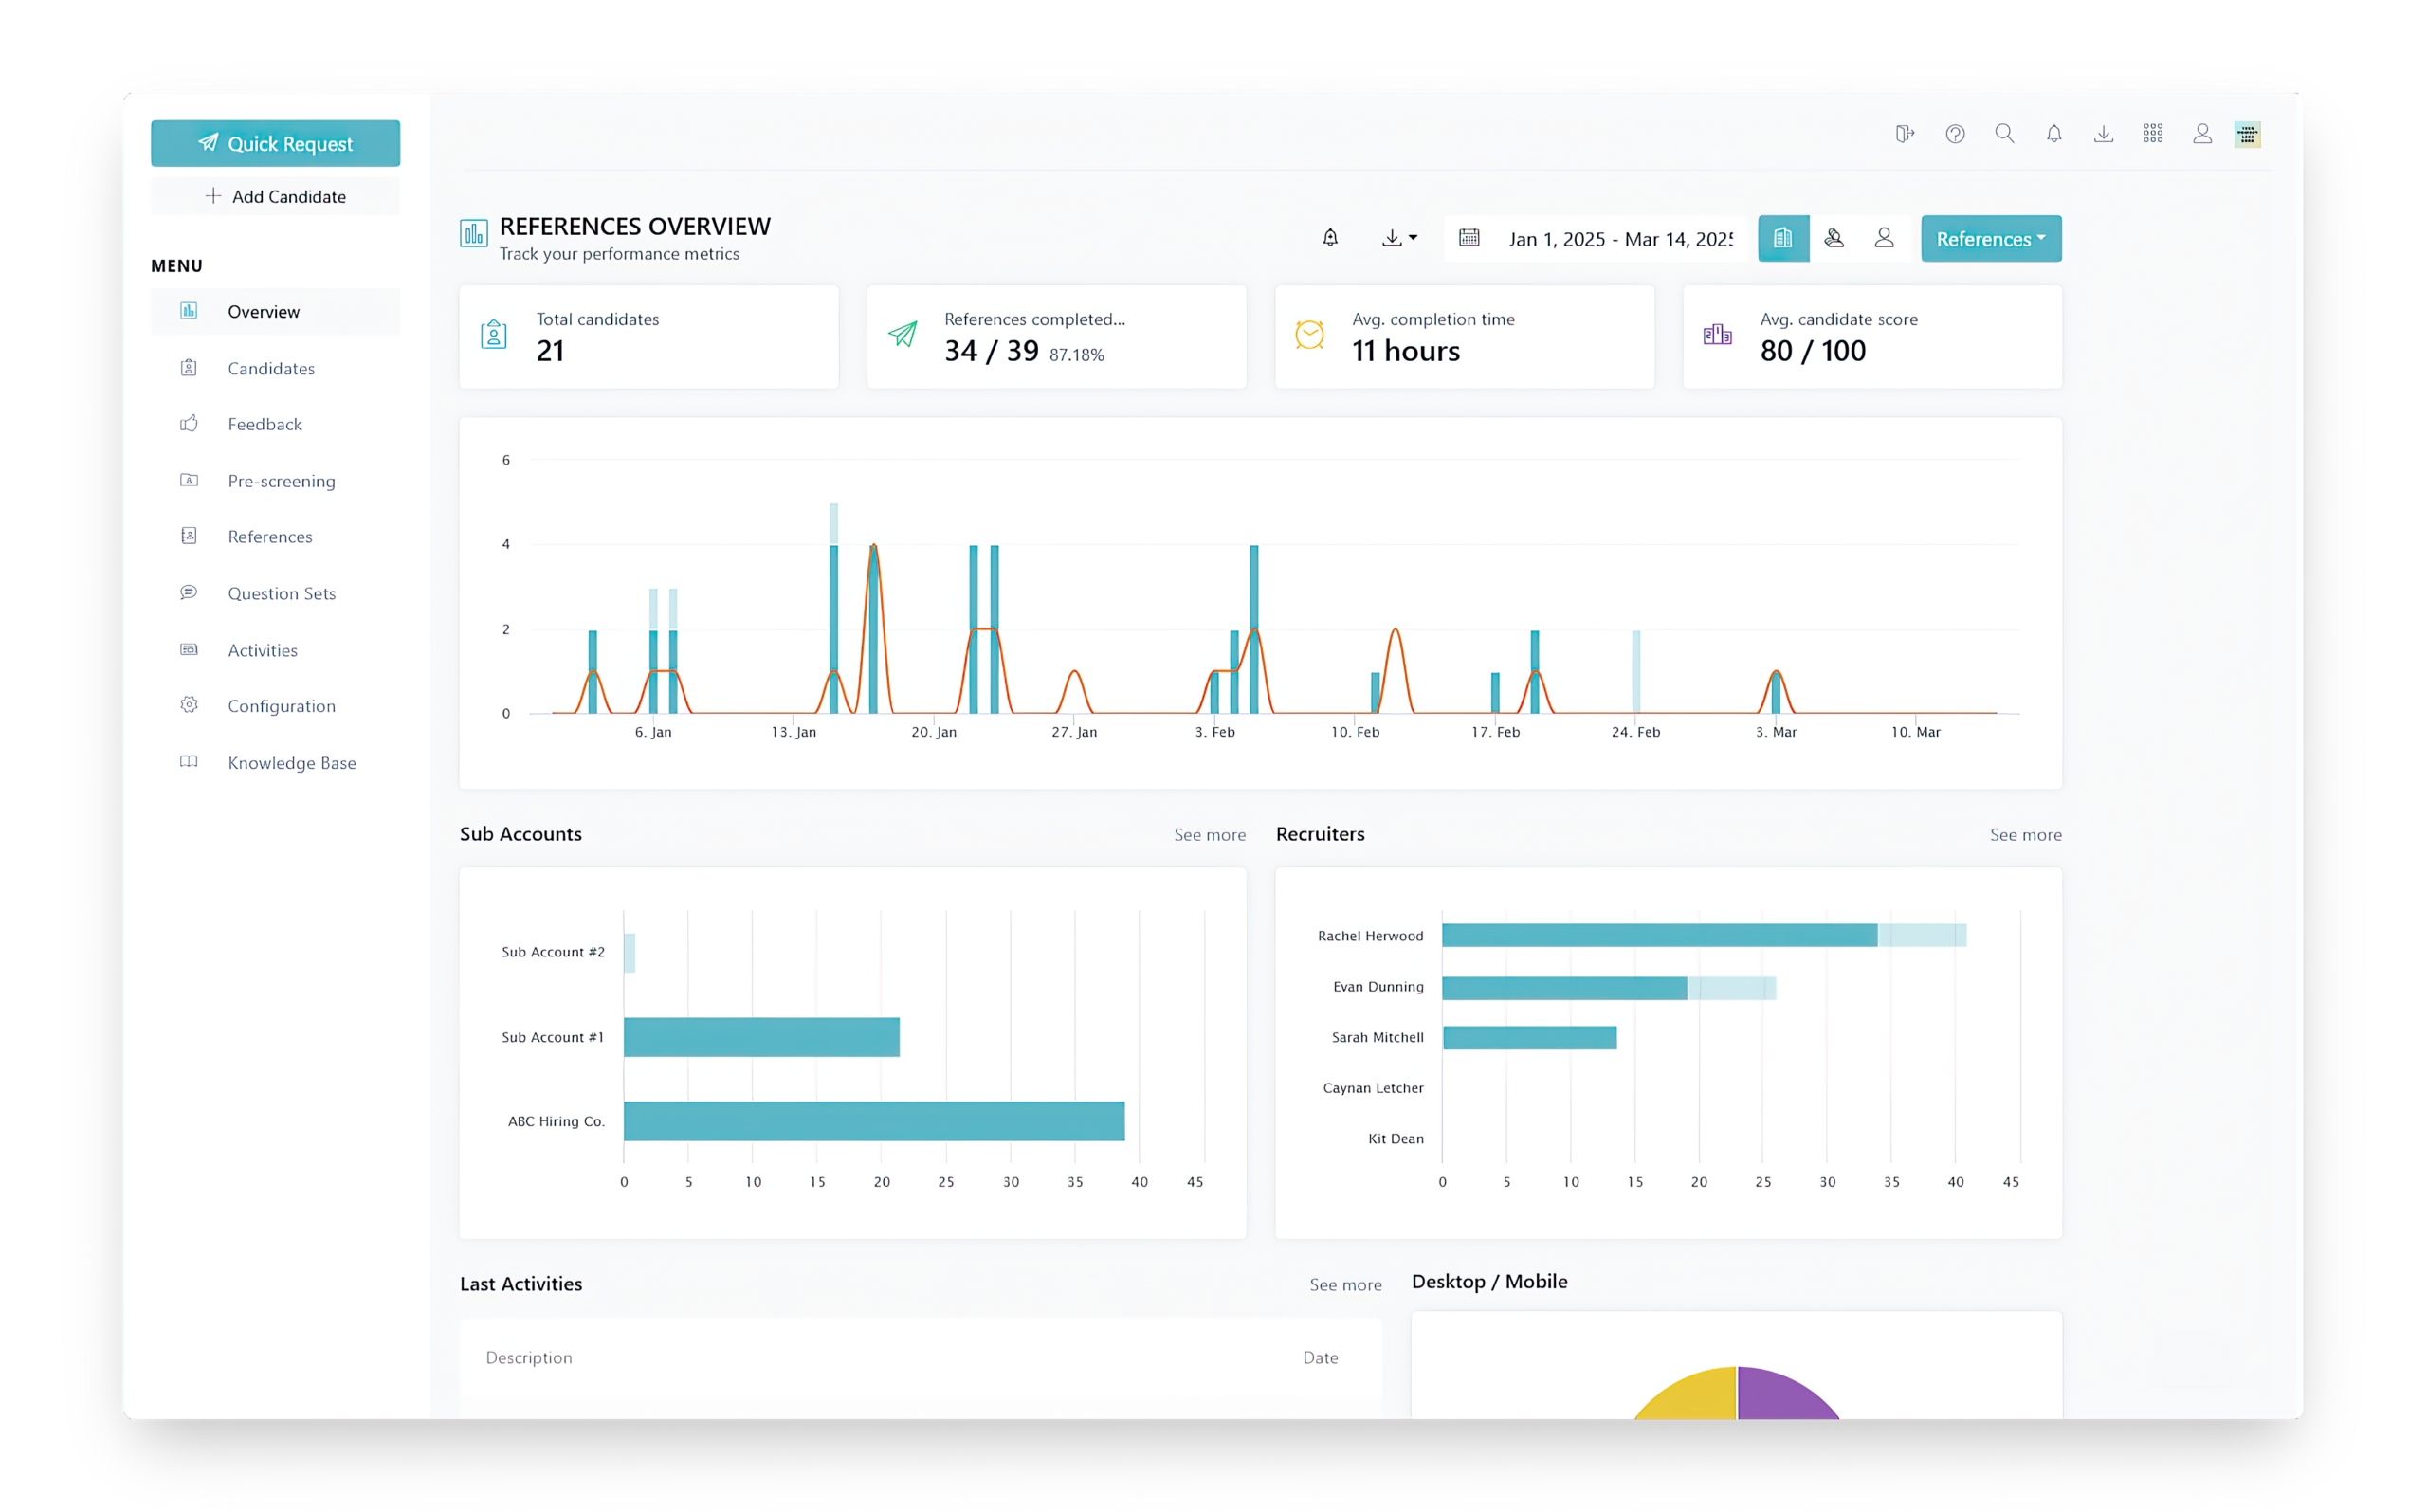Image resolution: width=2427 pixels, height=1512 pixels.
Task: Open the user profile icon in top bar
Action: 2202,134
